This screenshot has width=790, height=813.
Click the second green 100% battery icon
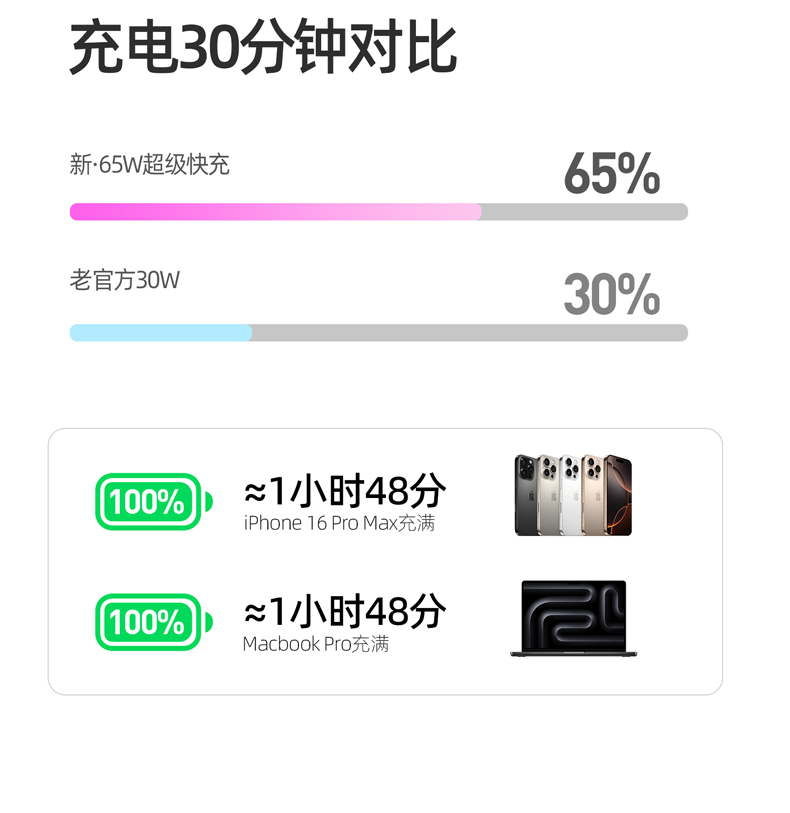coord(154,622)
